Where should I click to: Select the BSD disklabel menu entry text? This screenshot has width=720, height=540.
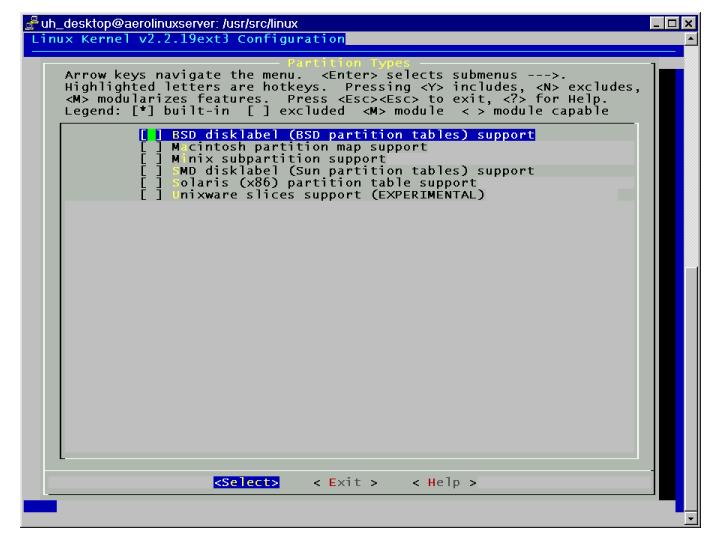pos(353,135)
